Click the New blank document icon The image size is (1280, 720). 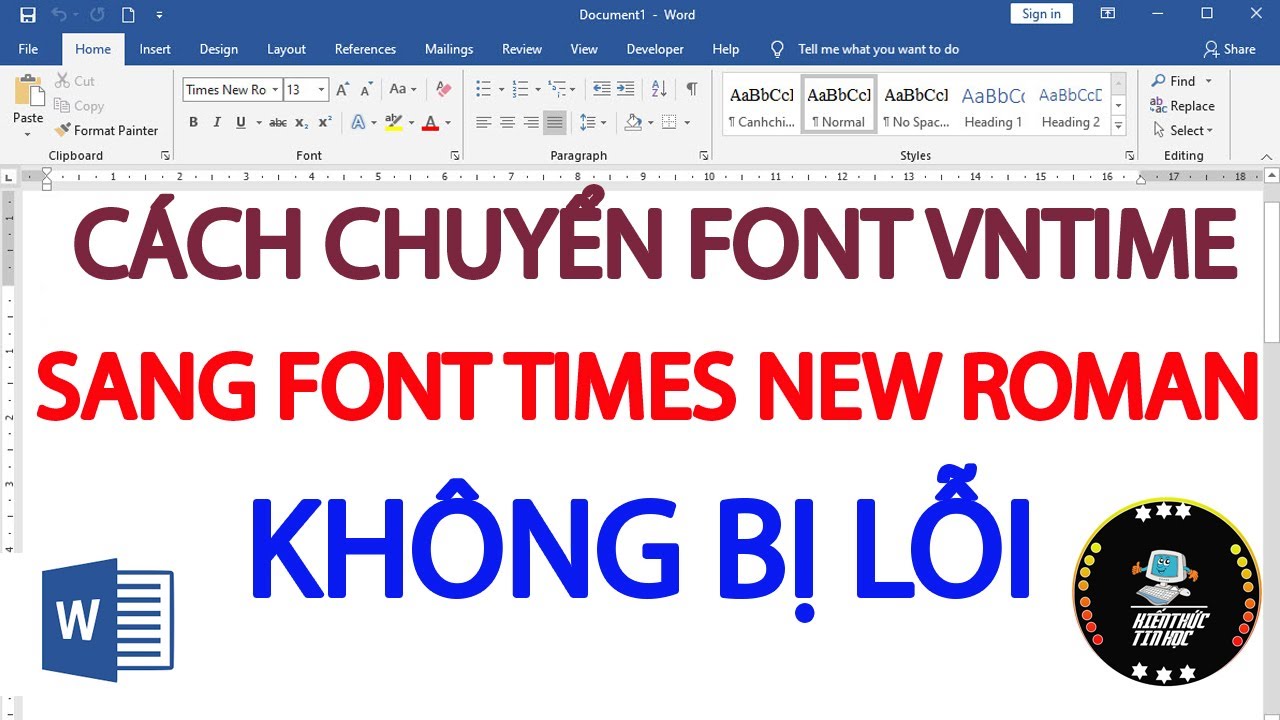(x=128, y=15)
